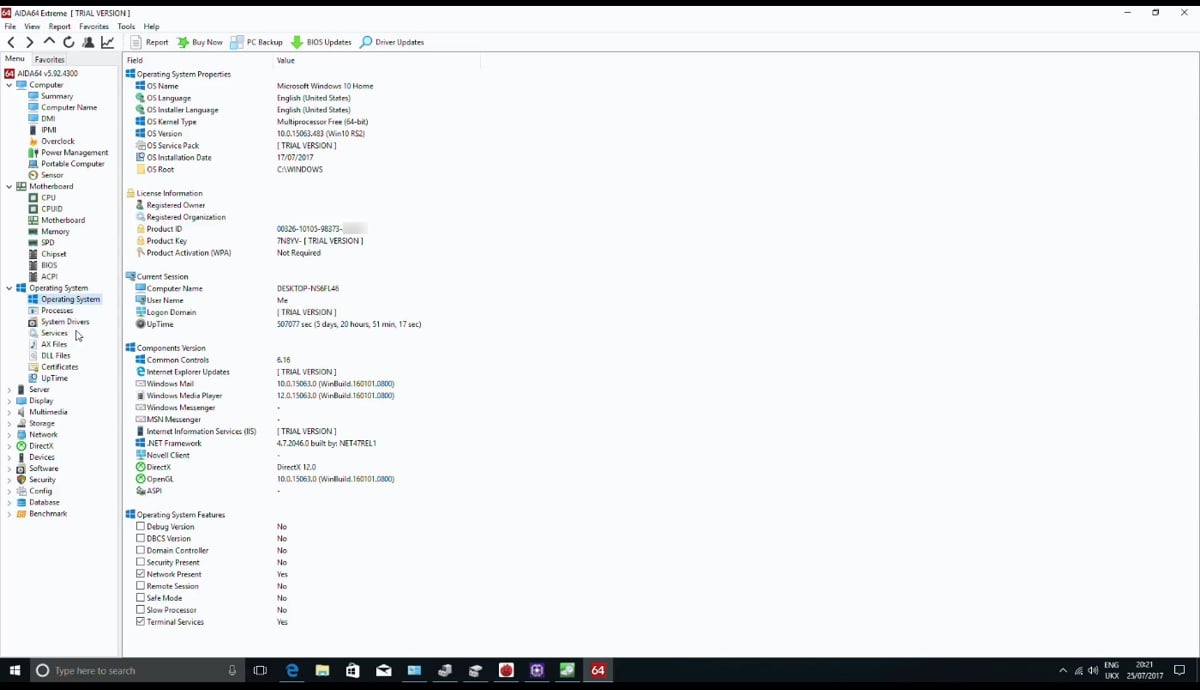Switch to the Favorites tab
This screenshot has width=1200, height=690.
[x=50, y=60]
